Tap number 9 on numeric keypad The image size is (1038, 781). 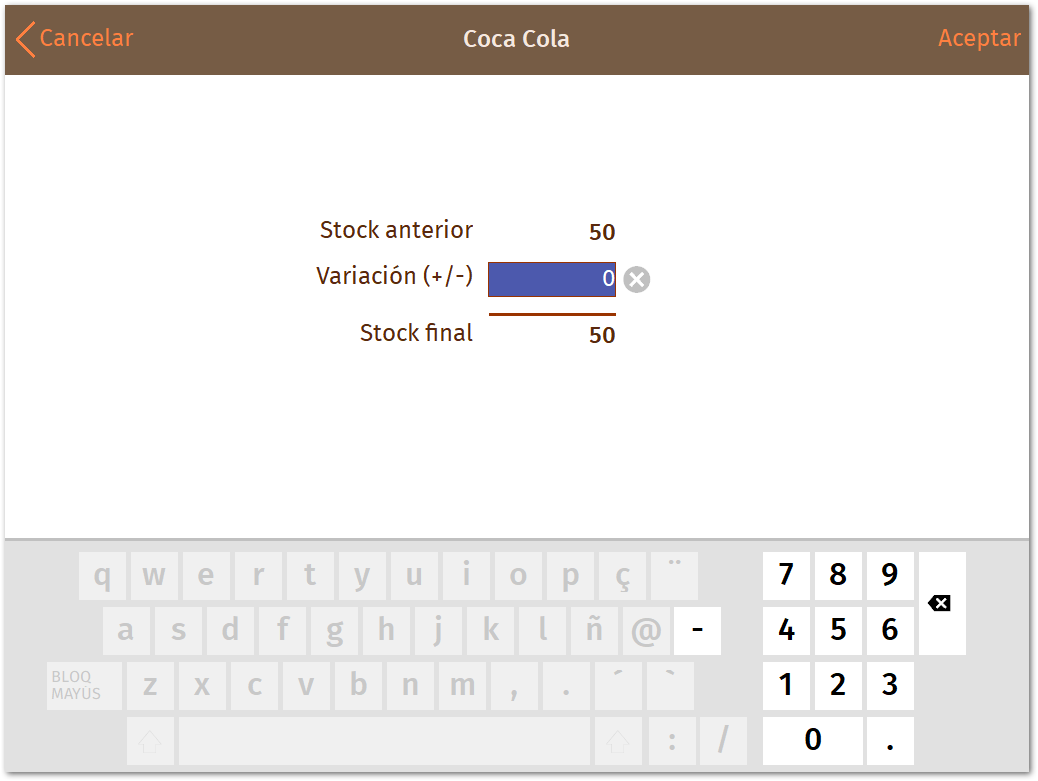(890, 575)
